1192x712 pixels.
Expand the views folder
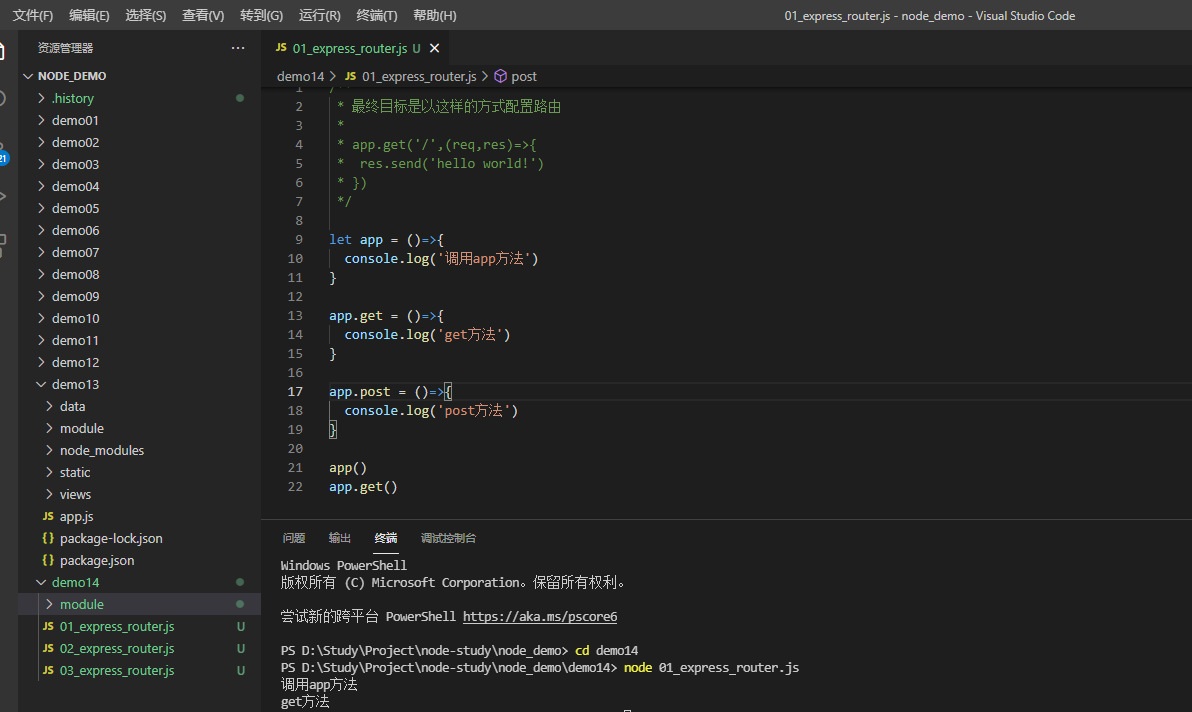point(49,495)
